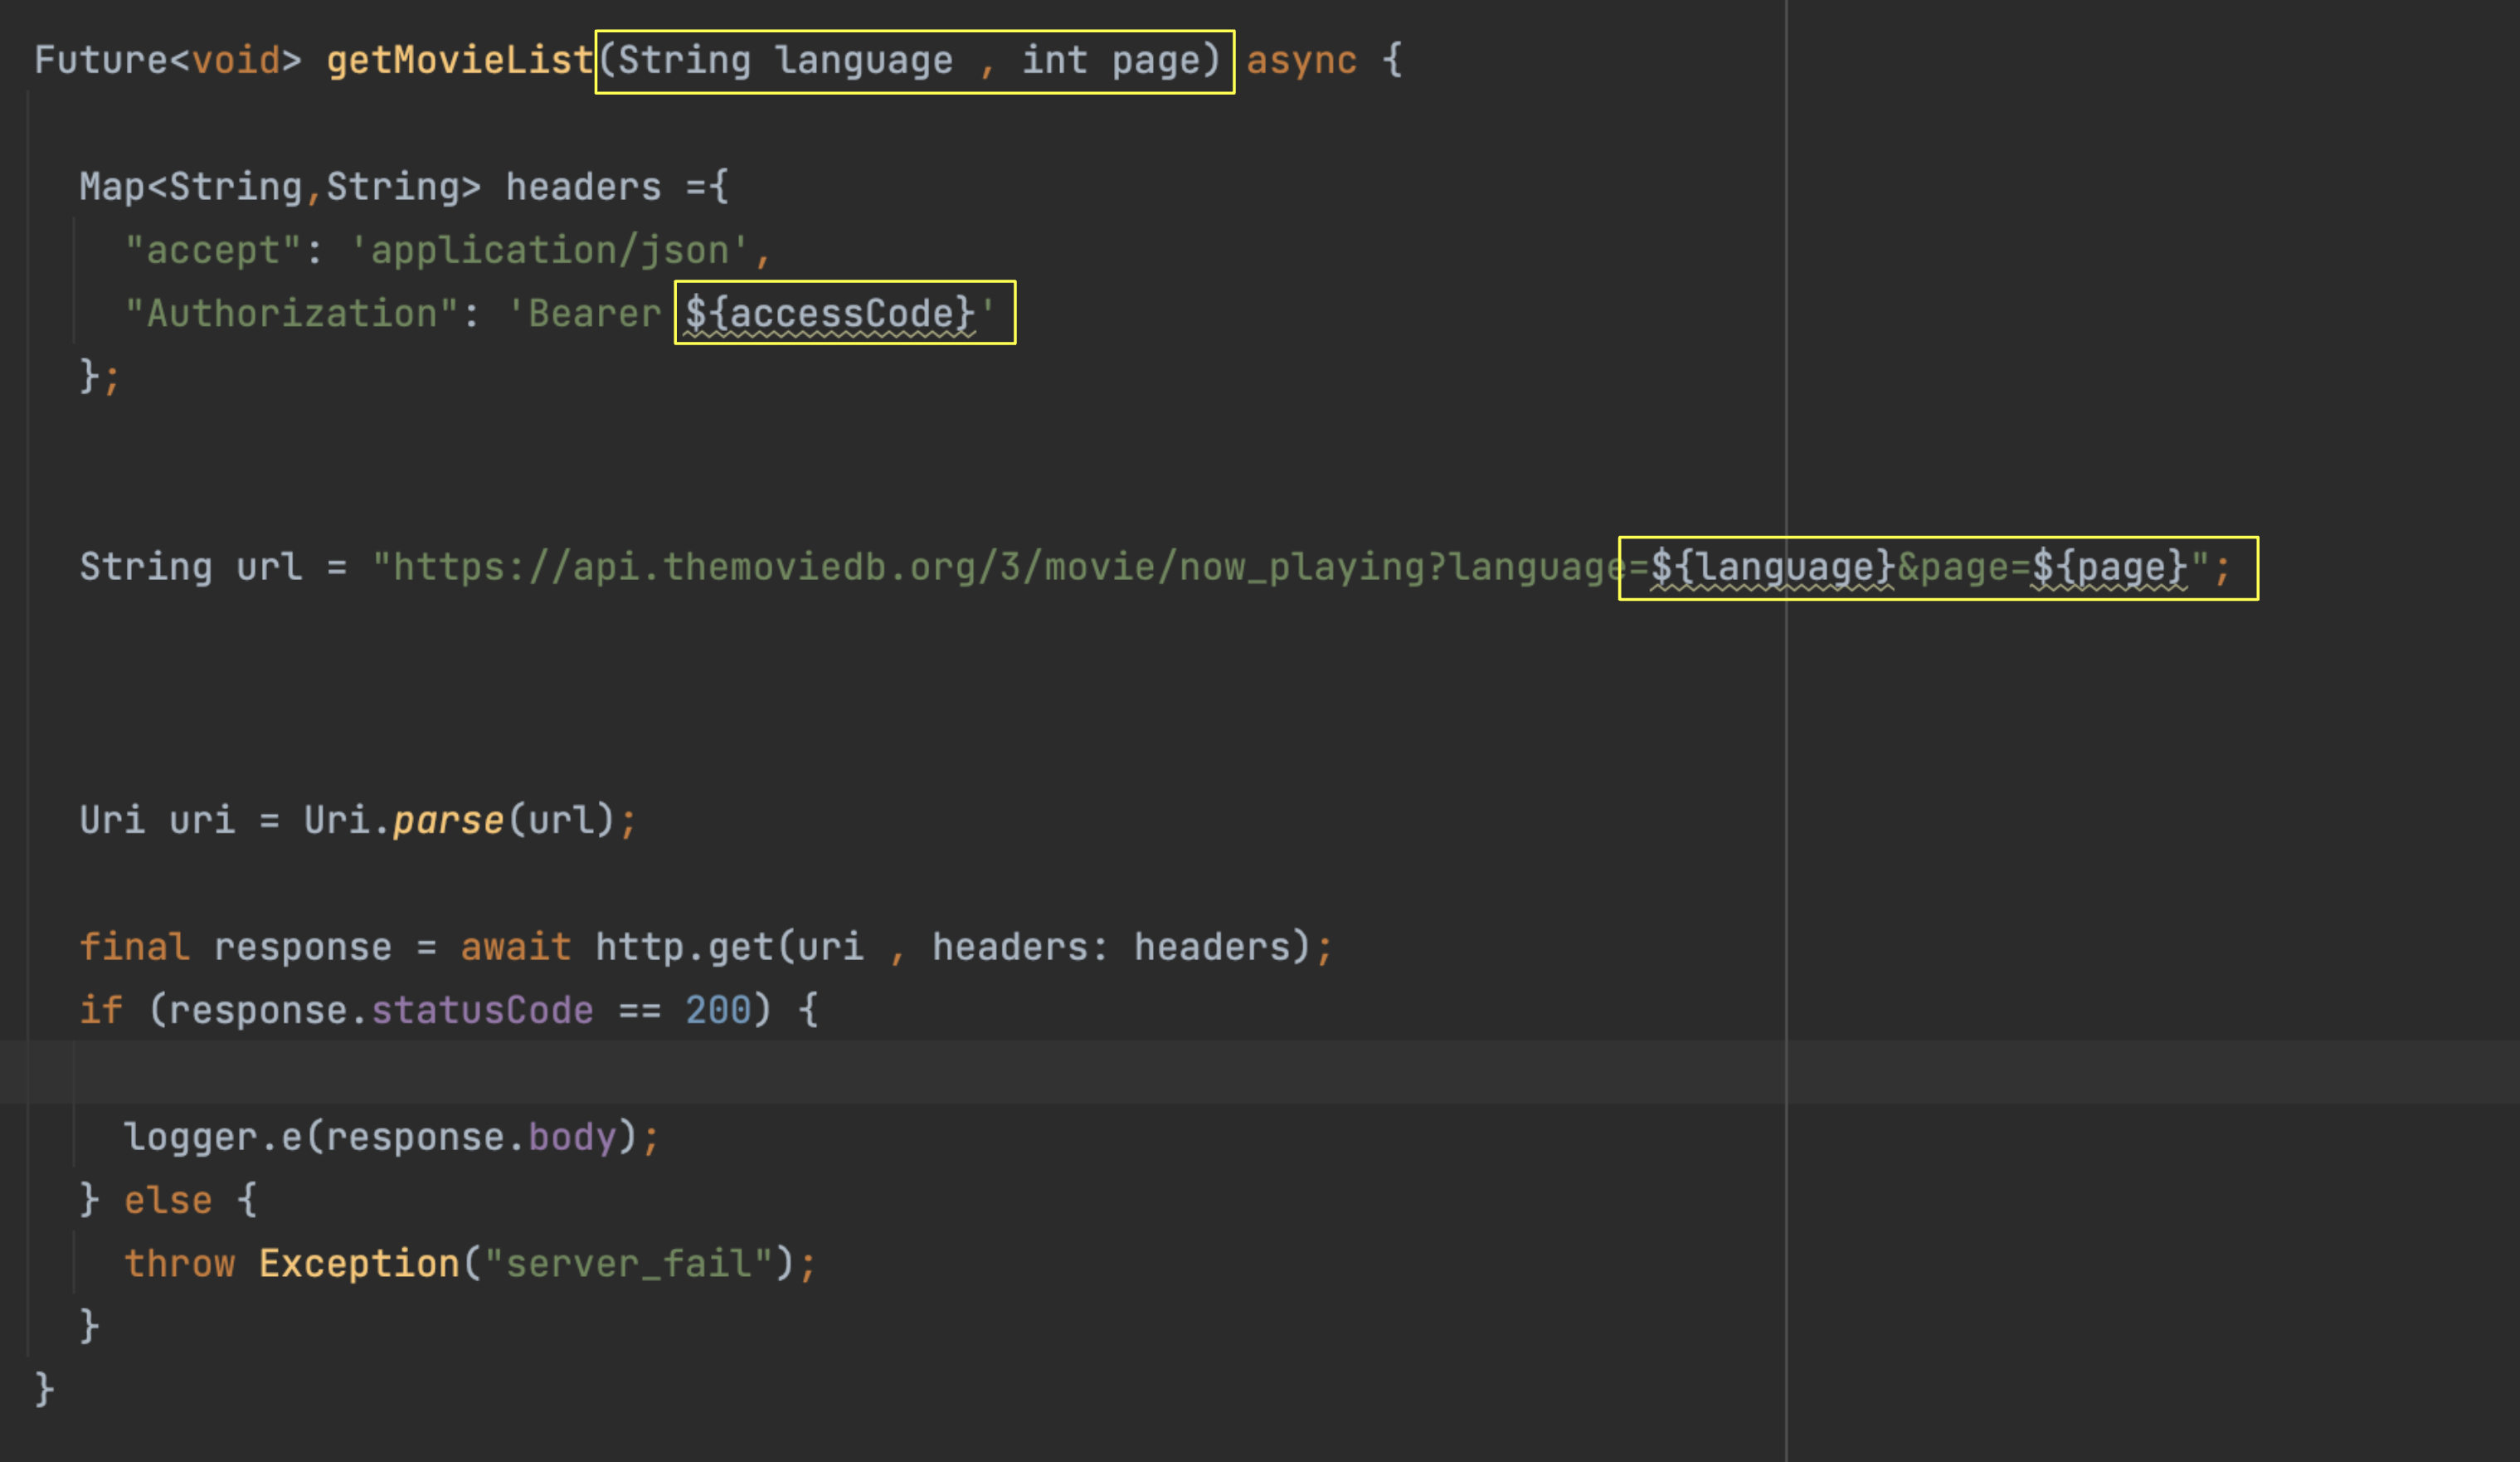
Task: Click the number 200 literal
Action: coord(717,1011)
